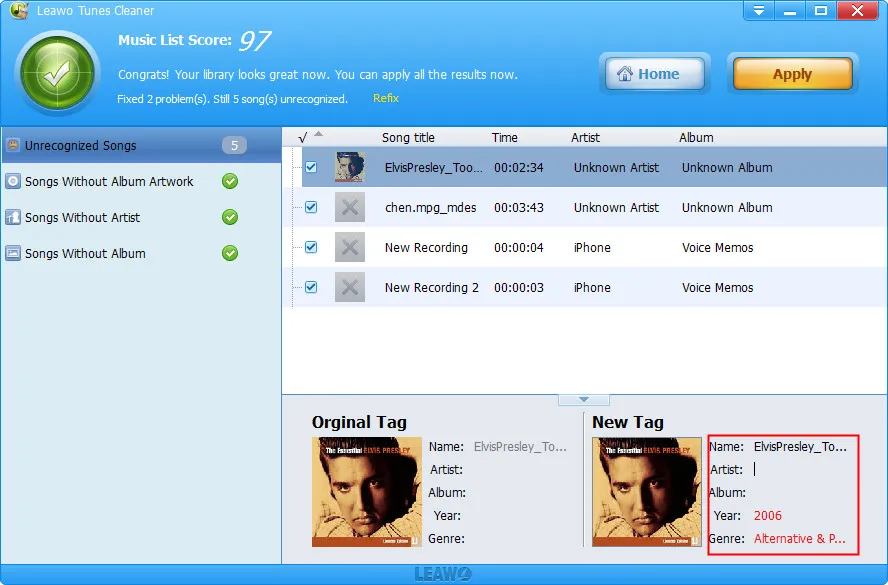Click the missing artwork icon for New Recording 2
888x585 pixels.
(x=349, y=287)
